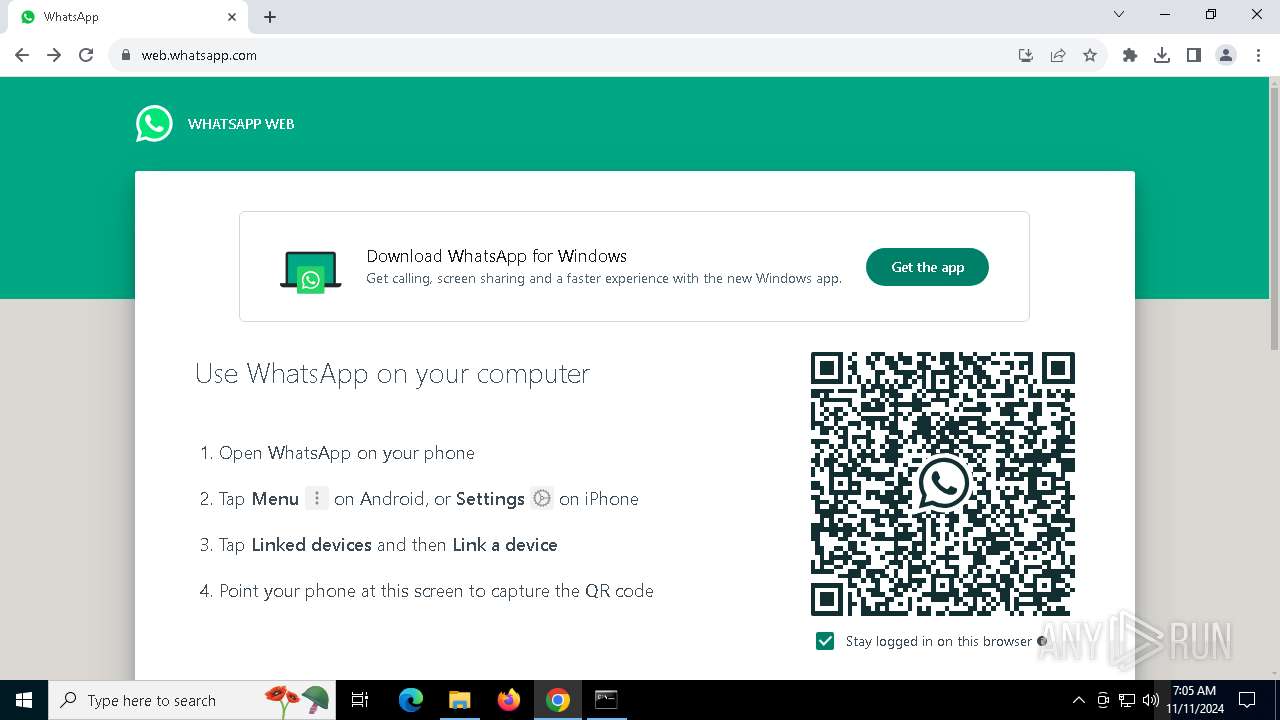Click the Android menu three-dots icon
Viewport: 1280px width, 720px height.
pyautogui.click(x=316, y=498)
